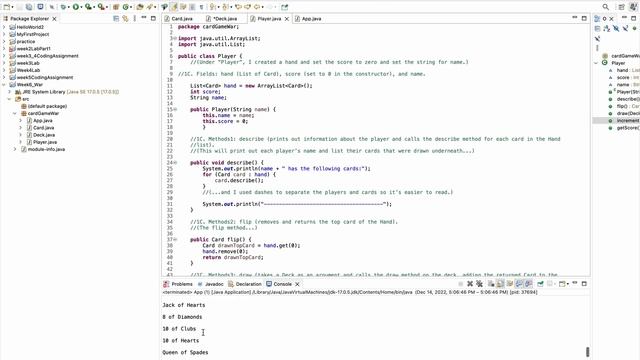This screenshot has width=640, height=360.
Task: Click the Back navigation arrow icon
Action: coord(257,7)
